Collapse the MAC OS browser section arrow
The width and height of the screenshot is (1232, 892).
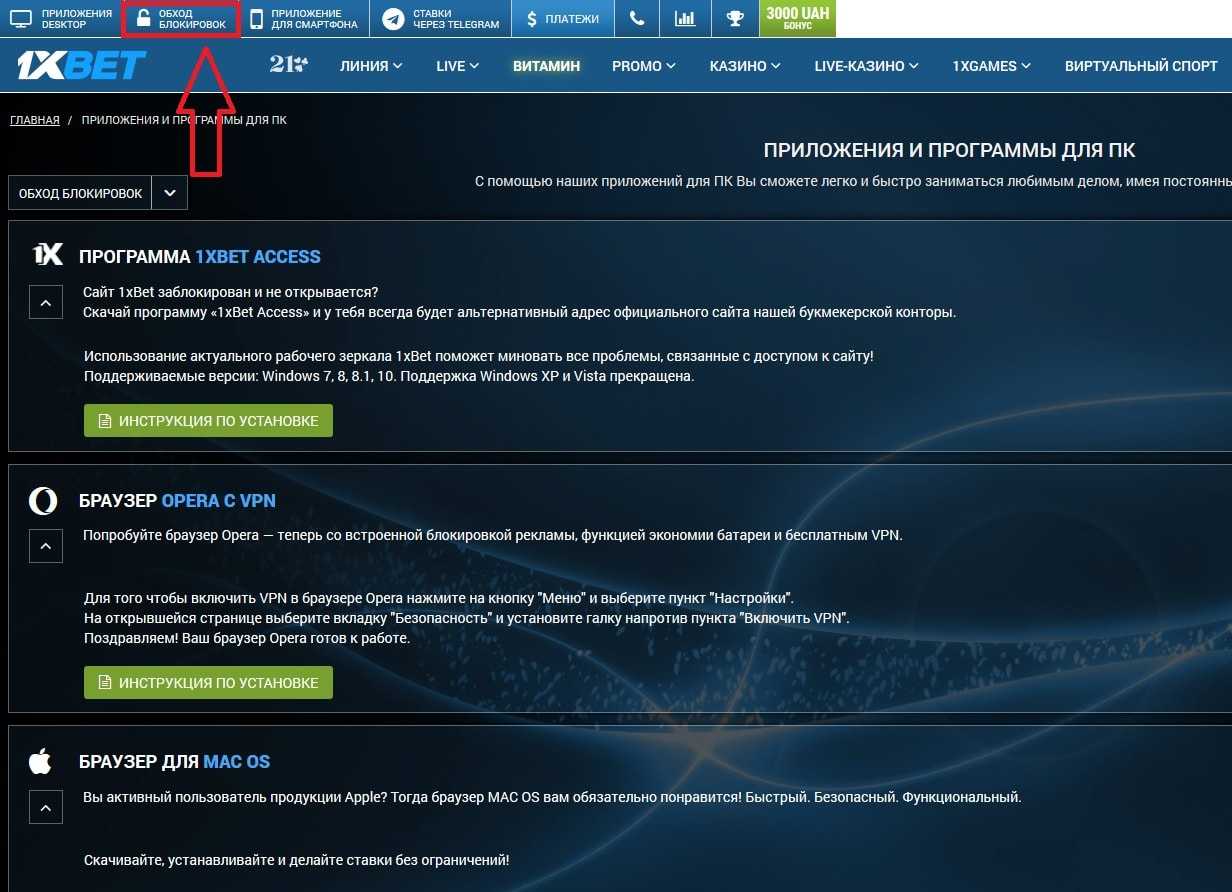(x=46, y=808)
